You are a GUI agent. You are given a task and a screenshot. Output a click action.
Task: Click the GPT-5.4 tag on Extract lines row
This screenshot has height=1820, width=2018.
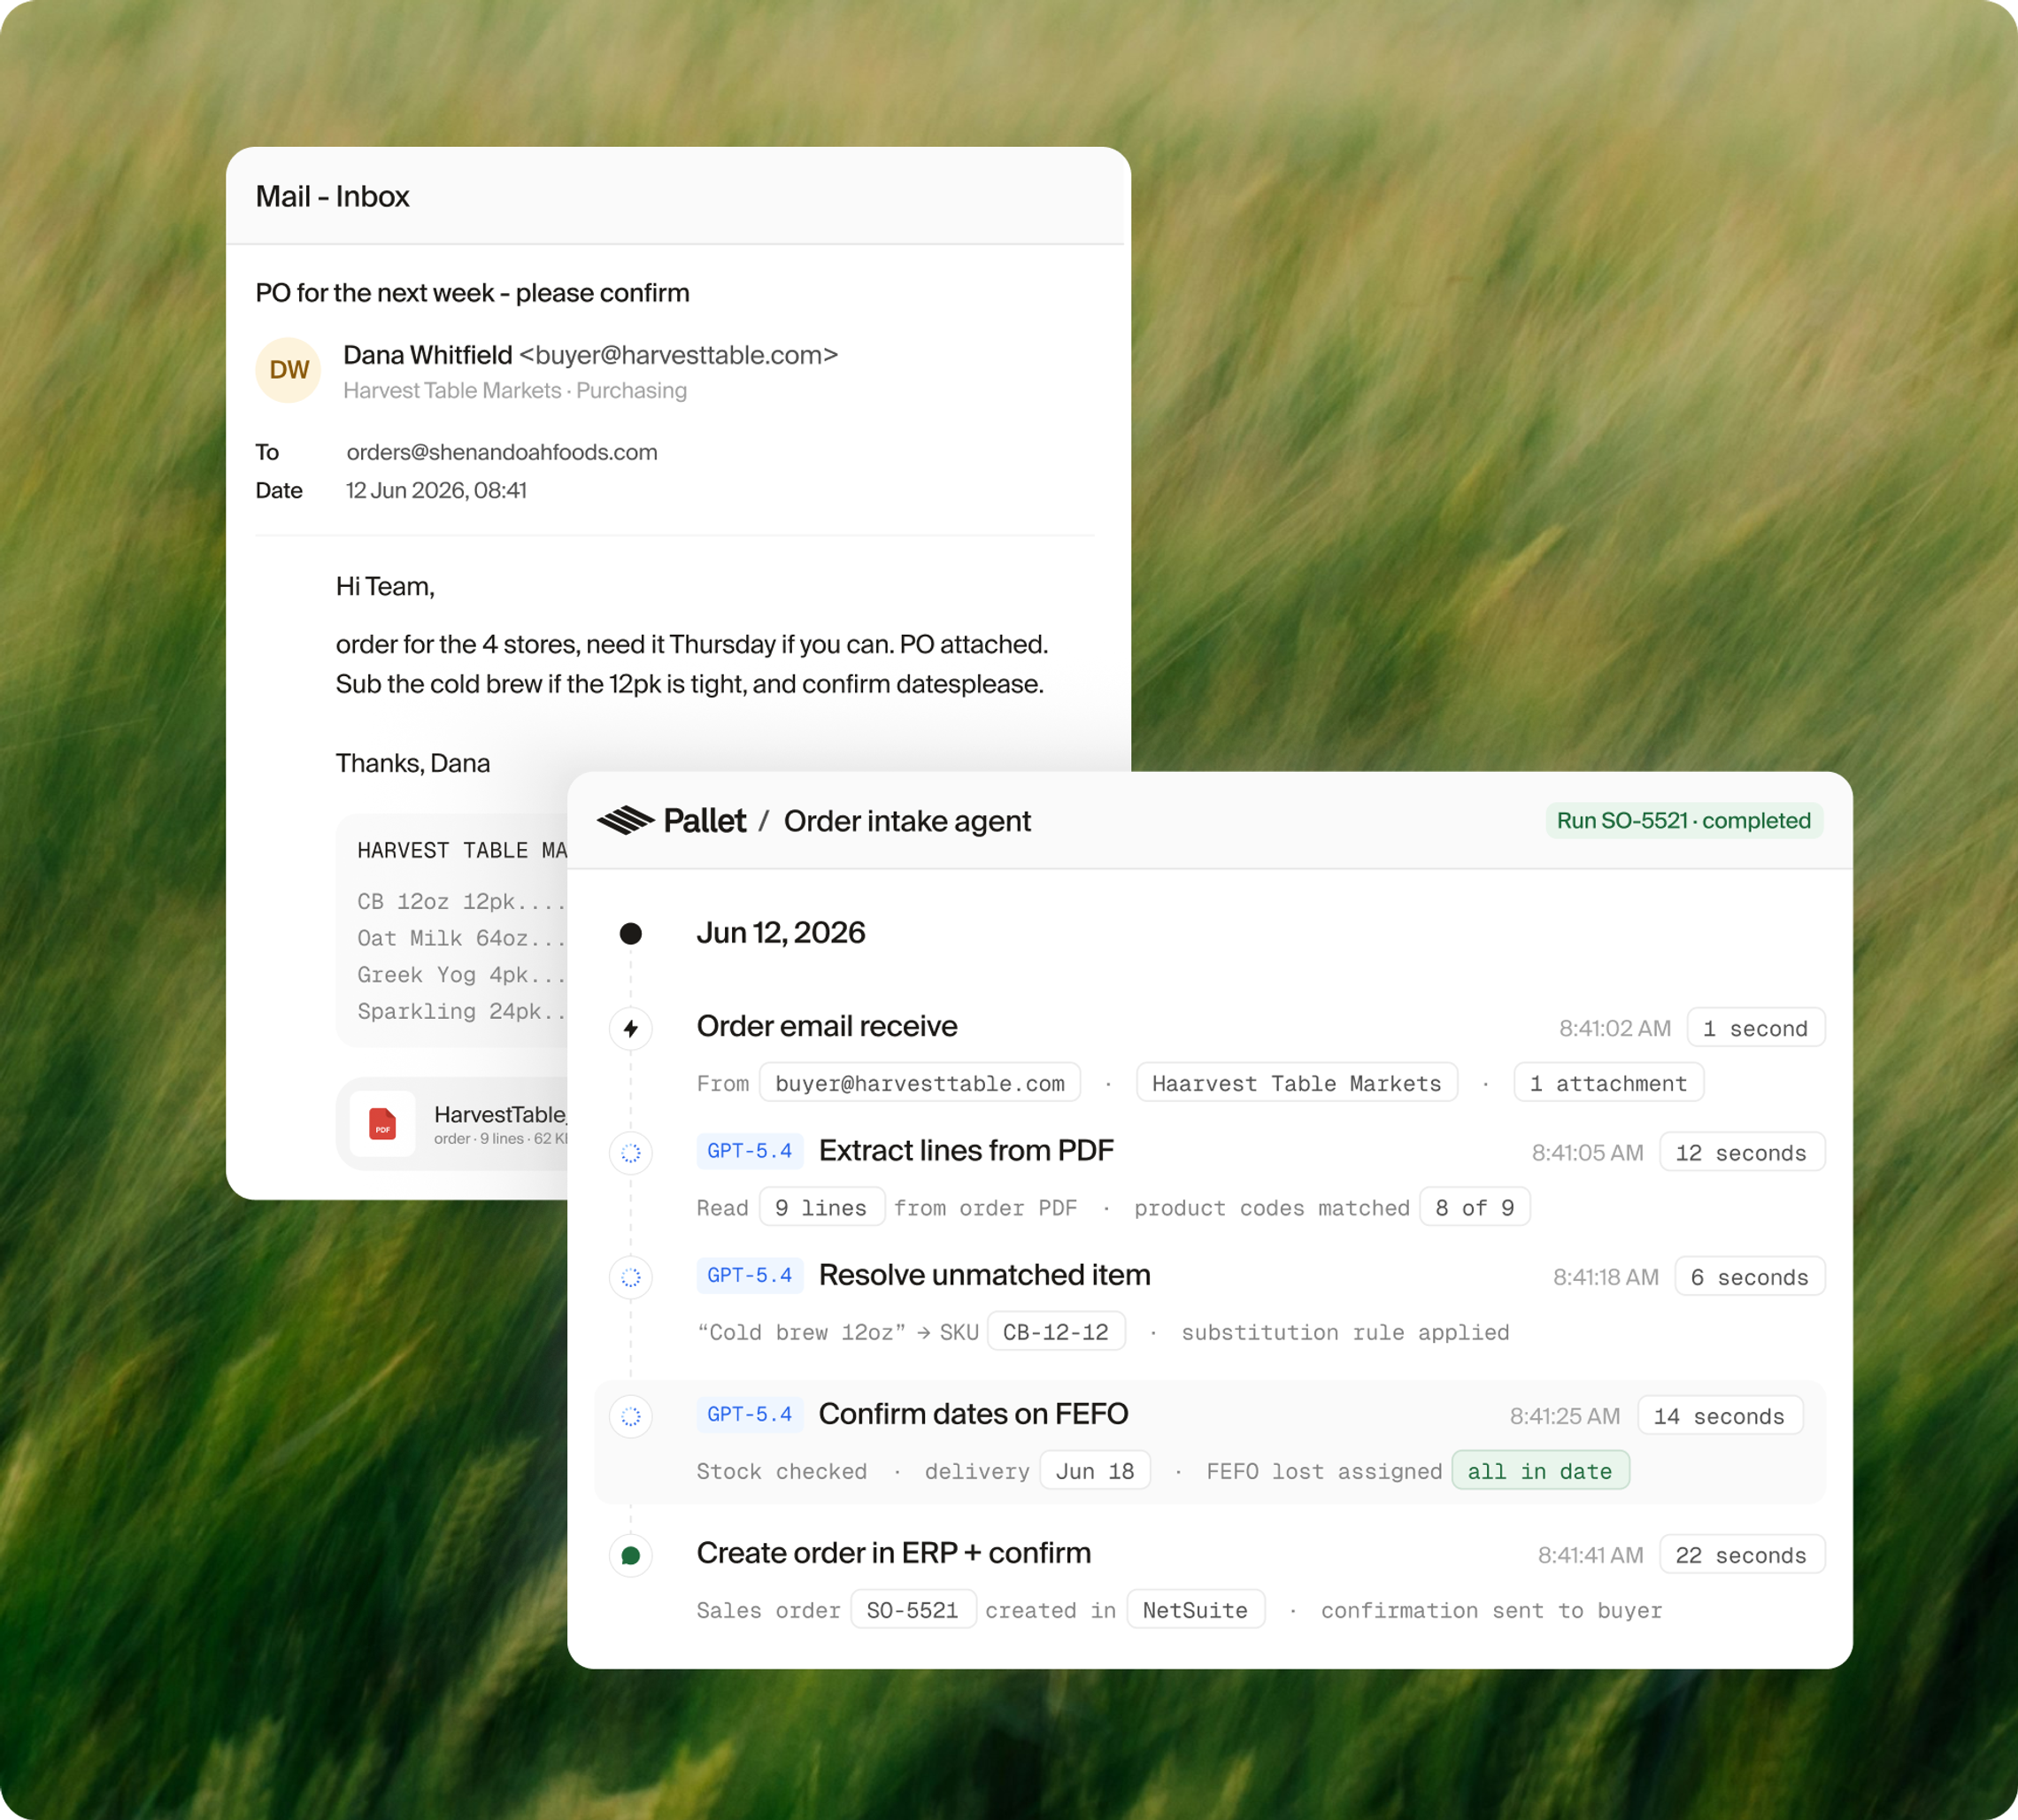[749, 1151]
